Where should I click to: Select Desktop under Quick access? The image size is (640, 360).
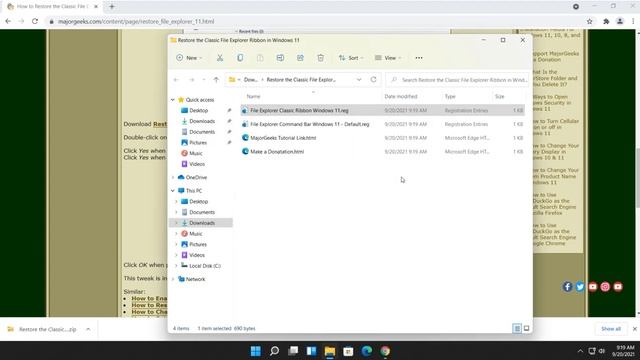(x=198, y=111)
